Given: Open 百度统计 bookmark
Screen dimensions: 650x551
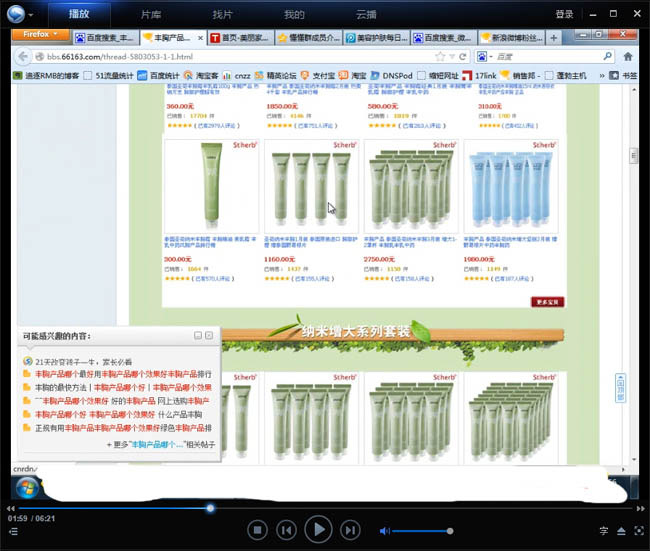Looking at the screenshot, I should tap(159, 75).
